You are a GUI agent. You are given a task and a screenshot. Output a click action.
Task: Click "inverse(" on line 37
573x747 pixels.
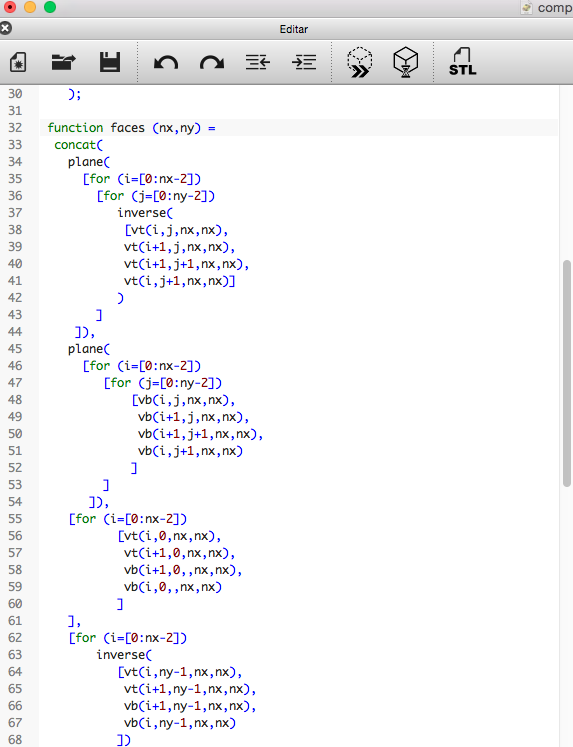tap(145, 213)
